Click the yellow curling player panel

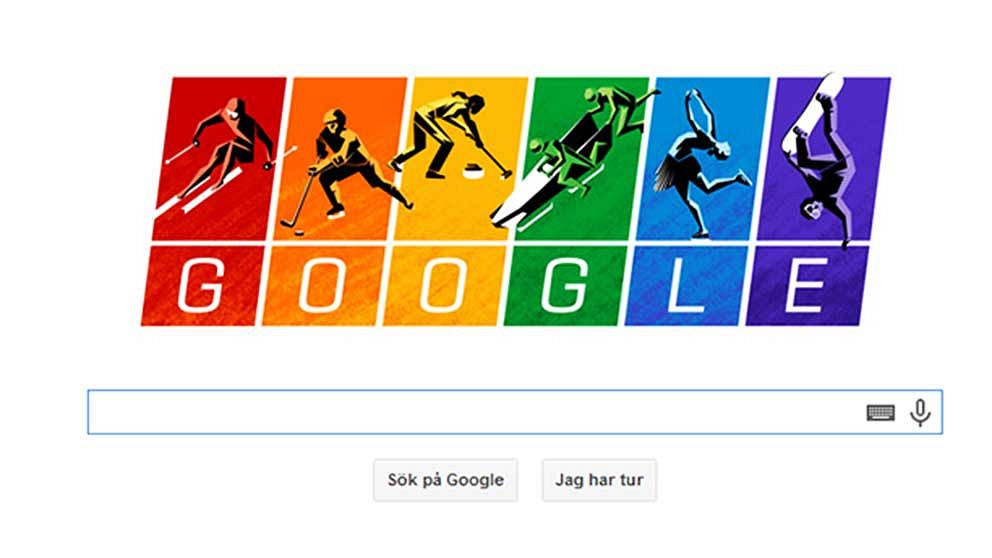coord(462,158)
